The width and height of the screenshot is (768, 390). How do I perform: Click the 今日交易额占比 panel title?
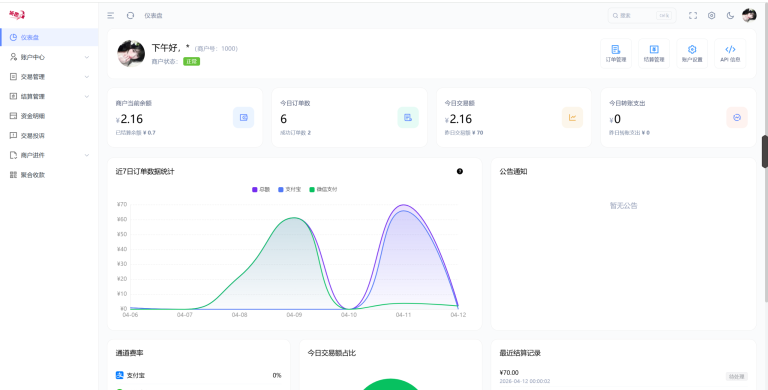(x=332, y=353)
